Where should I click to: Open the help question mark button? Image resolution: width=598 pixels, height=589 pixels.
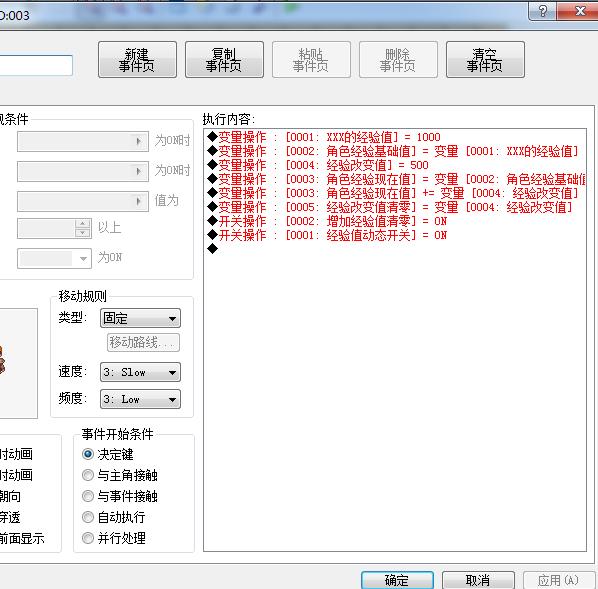[x=543, y=11]
